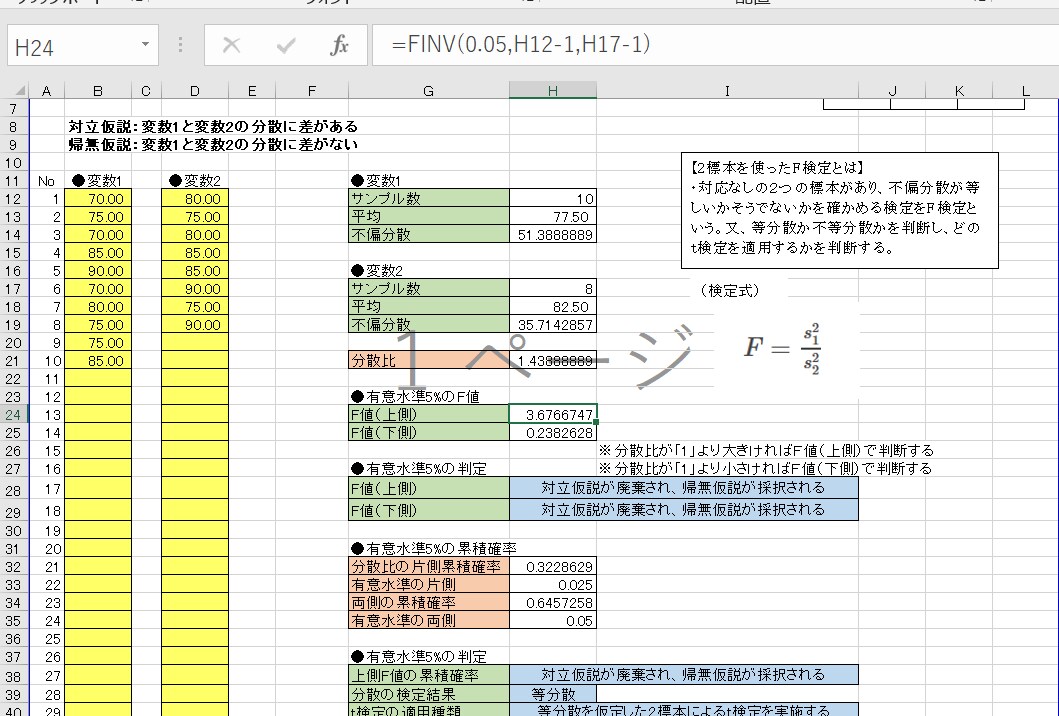Open the Name Box dropdown arrow
This screenshot has height=716, width=1059.
[x=145, y=45]
